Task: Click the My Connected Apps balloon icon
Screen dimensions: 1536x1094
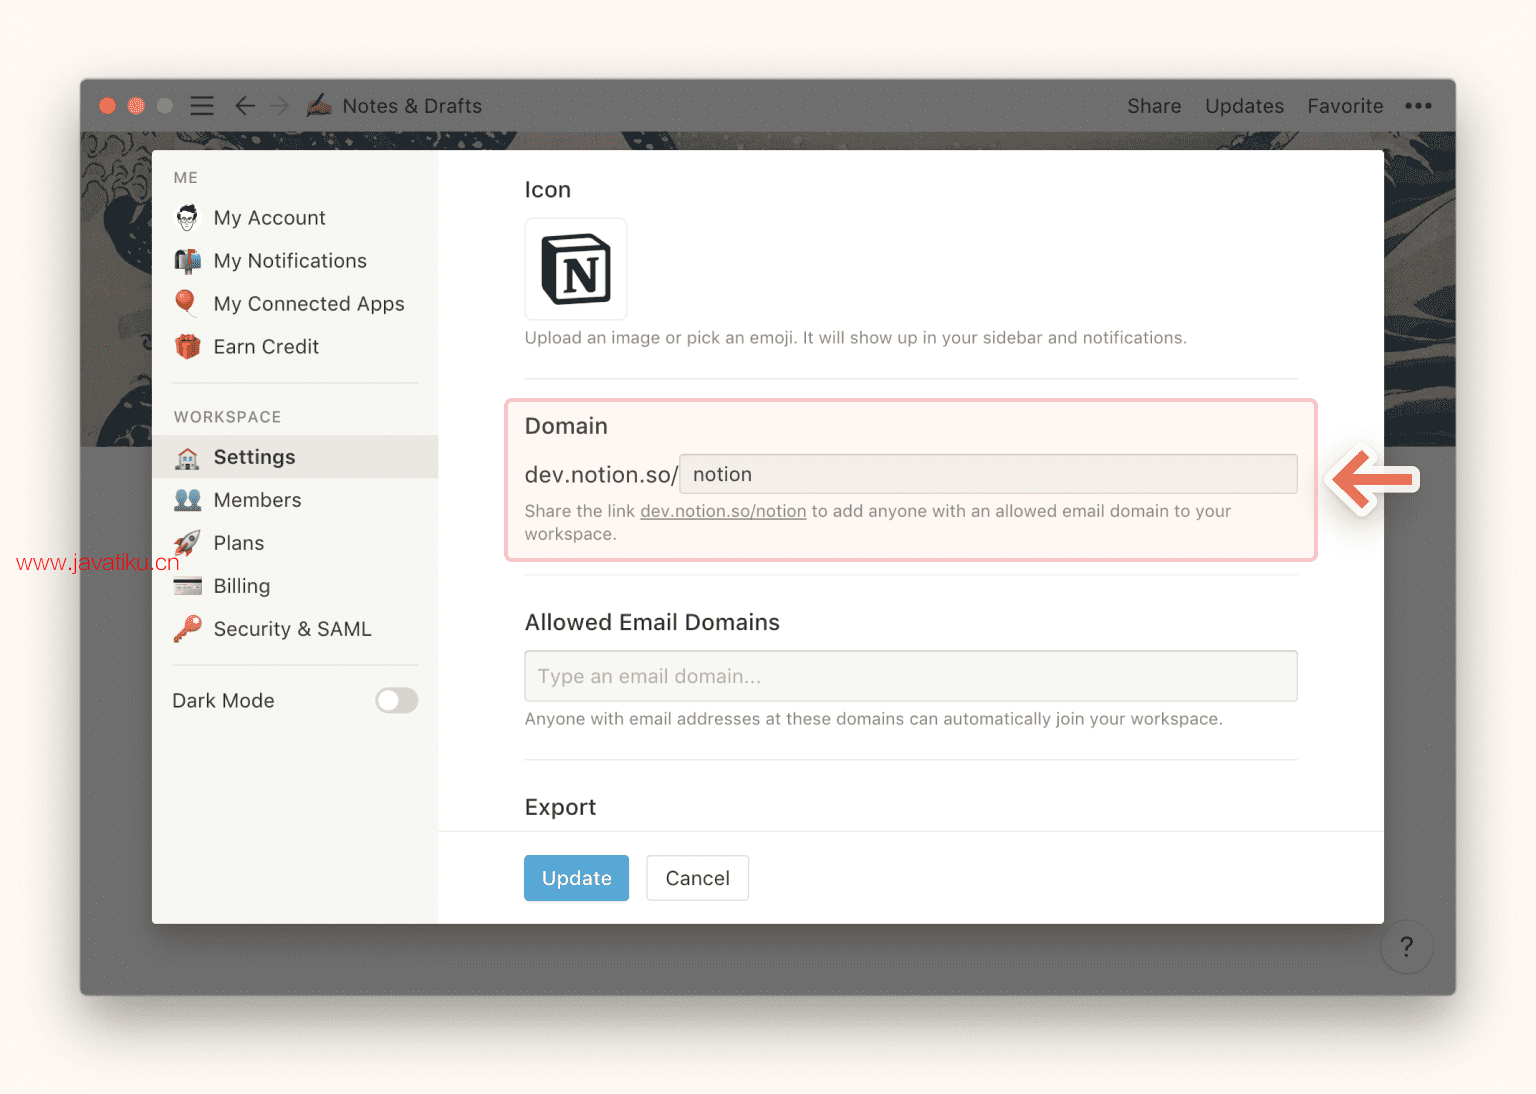Action: [x=186, y=303]
